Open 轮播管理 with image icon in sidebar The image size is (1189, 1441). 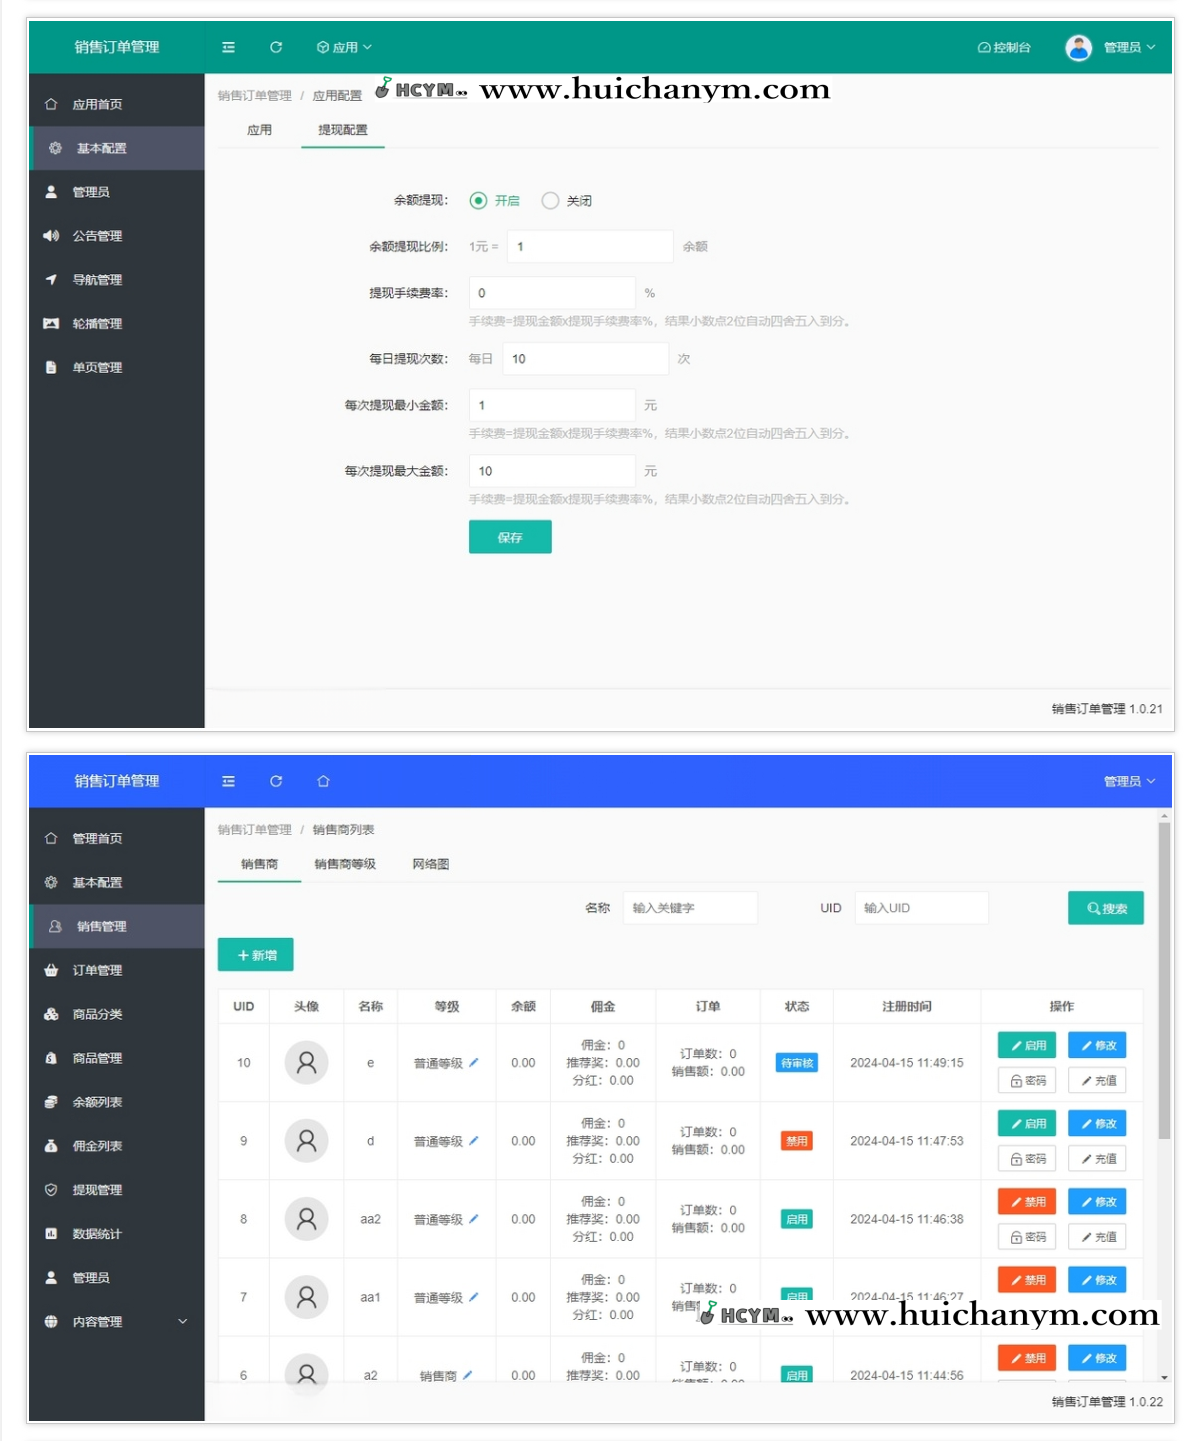point(97,324)
